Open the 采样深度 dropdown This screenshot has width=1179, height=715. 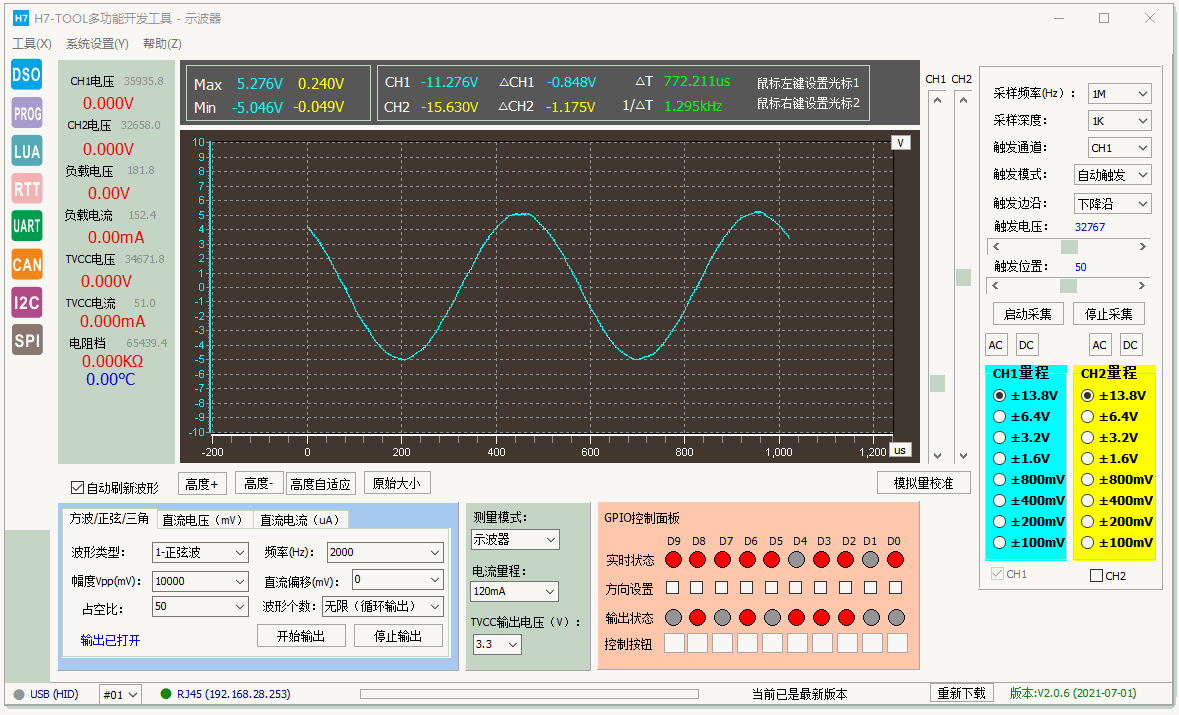[1120, 121]
